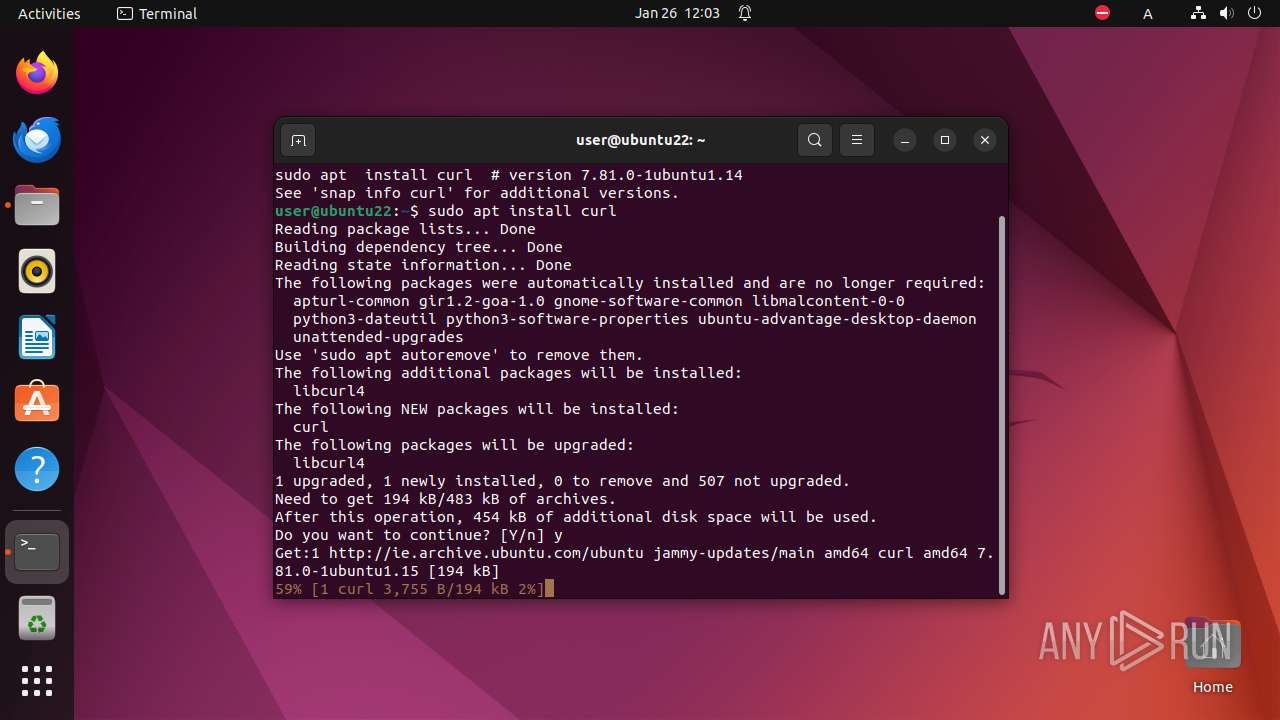
Task: Maximize the terminal window
Action: coord(945,140)
